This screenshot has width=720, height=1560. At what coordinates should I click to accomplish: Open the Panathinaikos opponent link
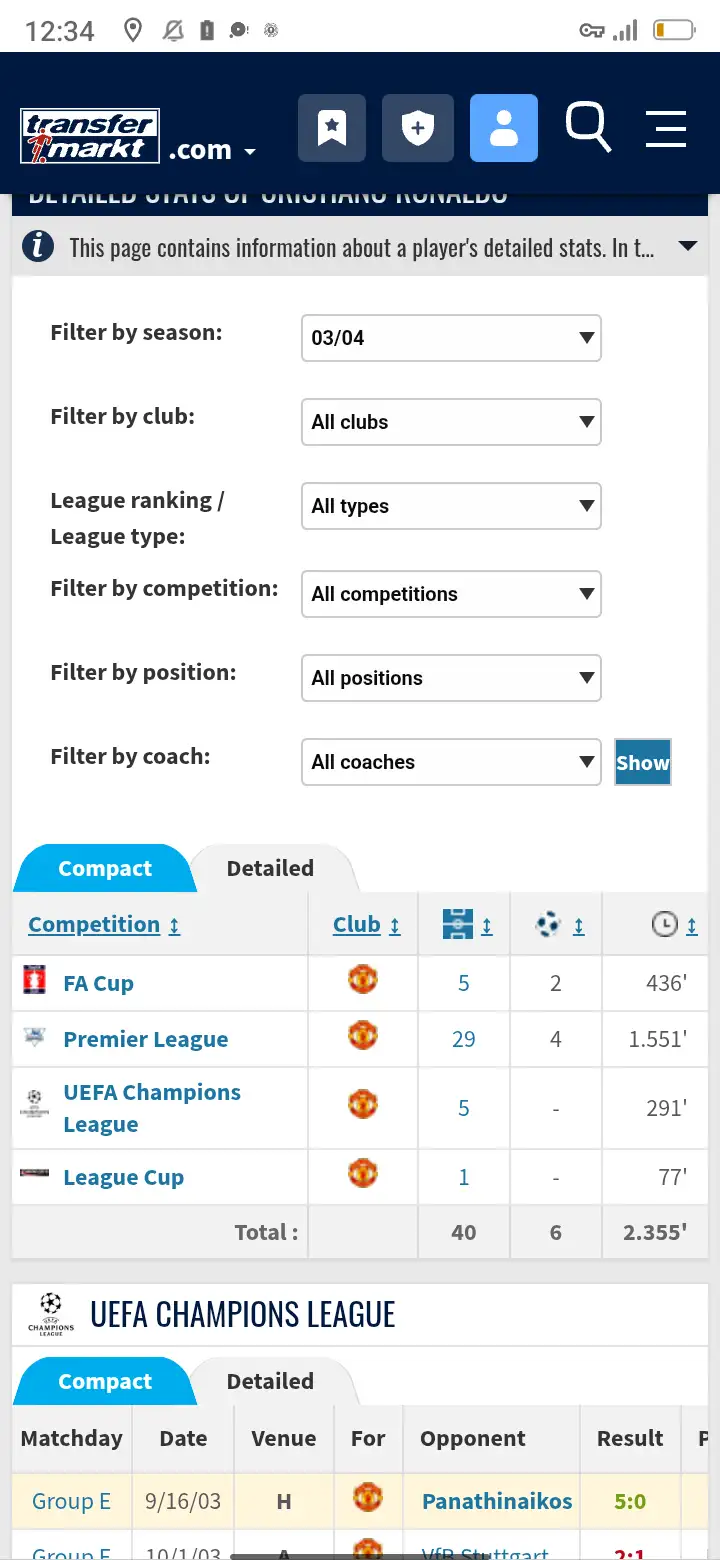[x=497, y=1501]
